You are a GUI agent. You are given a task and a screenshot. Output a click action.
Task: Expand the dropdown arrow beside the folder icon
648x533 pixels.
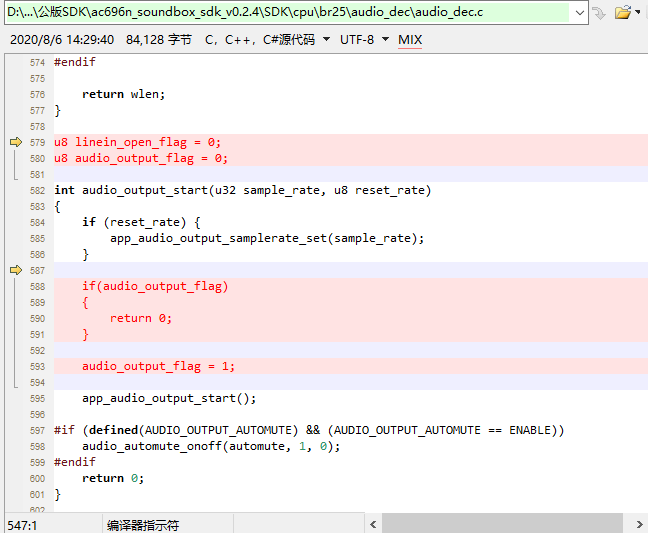coord(638,12)
